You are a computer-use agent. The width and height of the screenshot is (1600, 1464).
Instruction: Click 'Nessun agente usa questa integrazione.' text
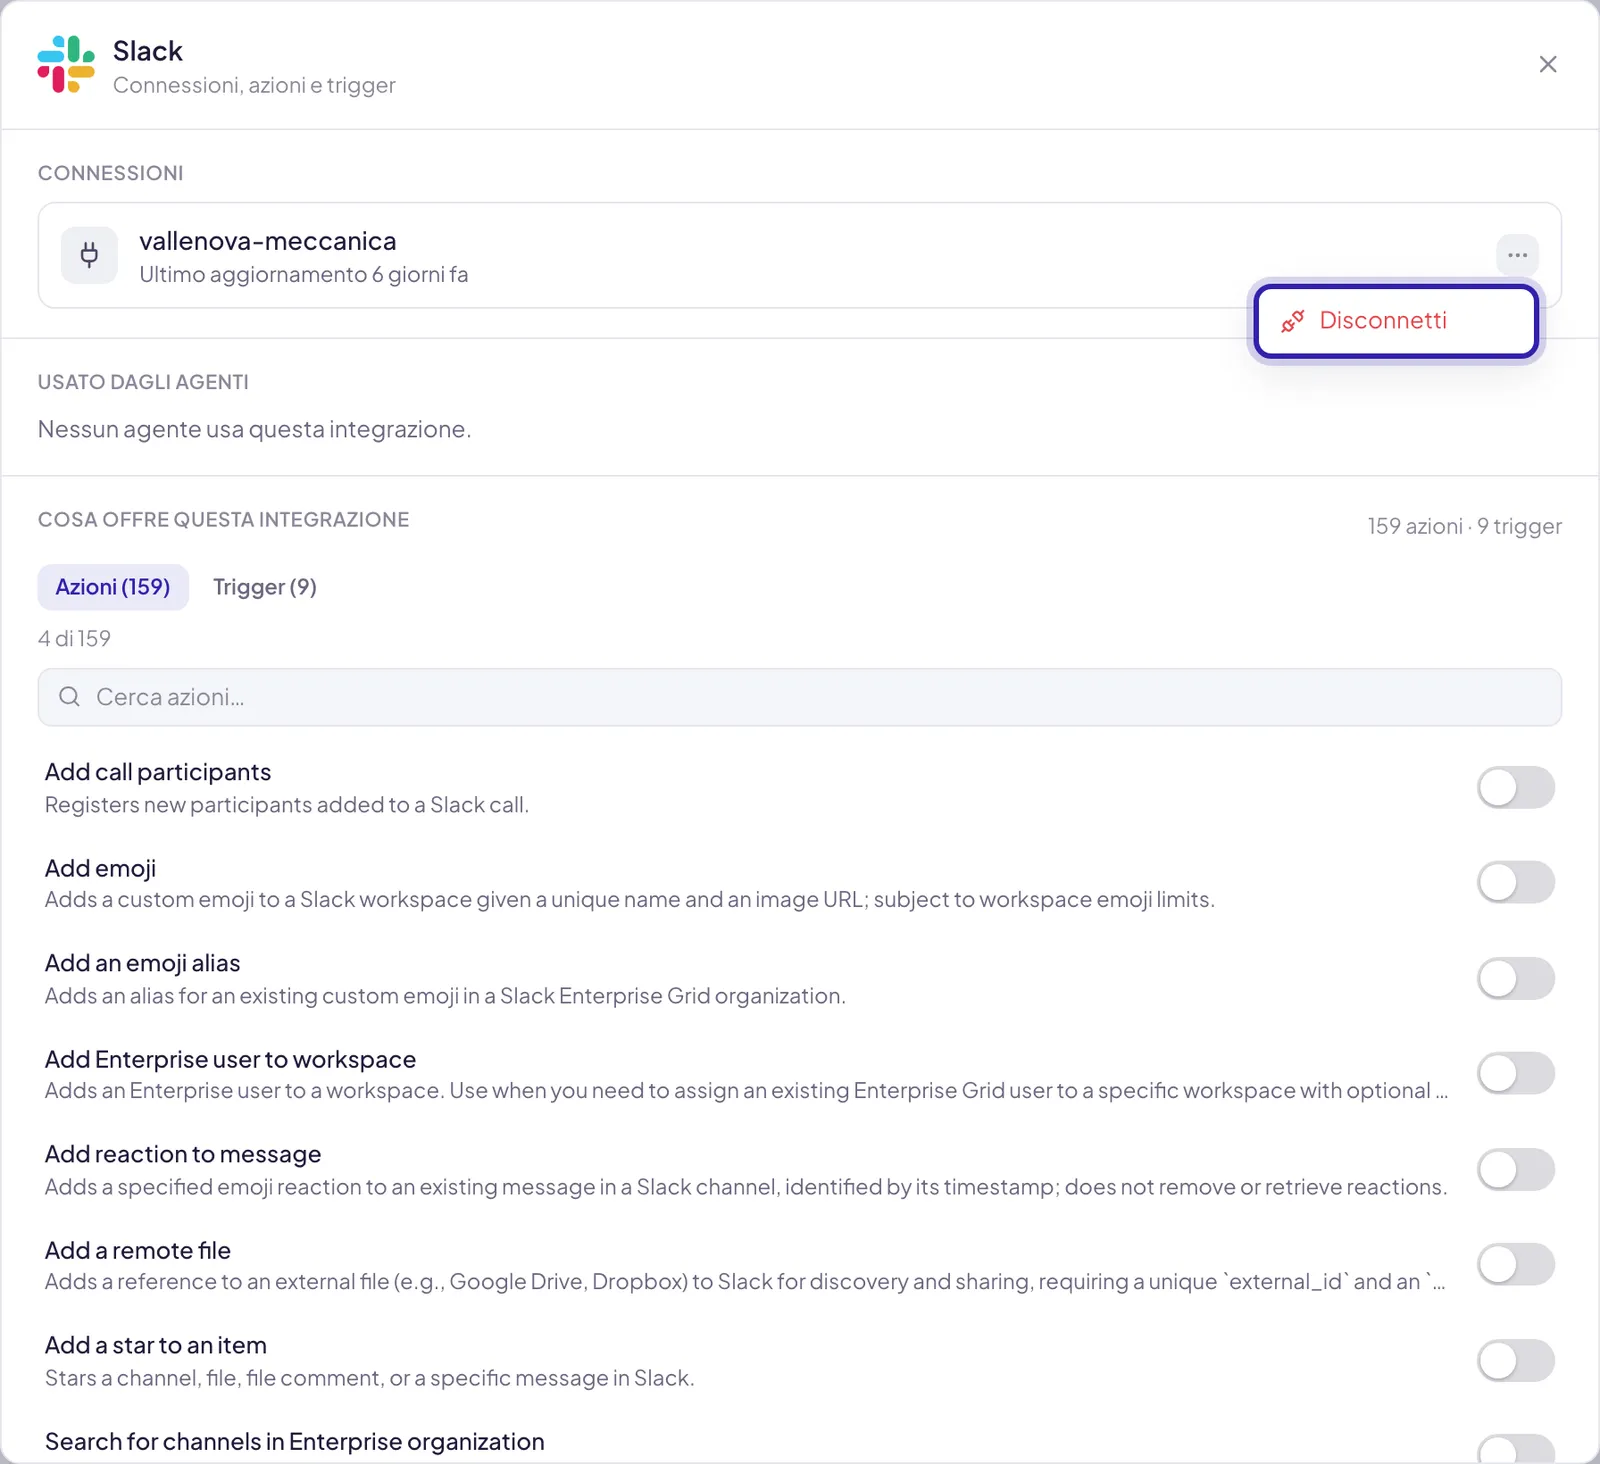(x=254, y=429)
